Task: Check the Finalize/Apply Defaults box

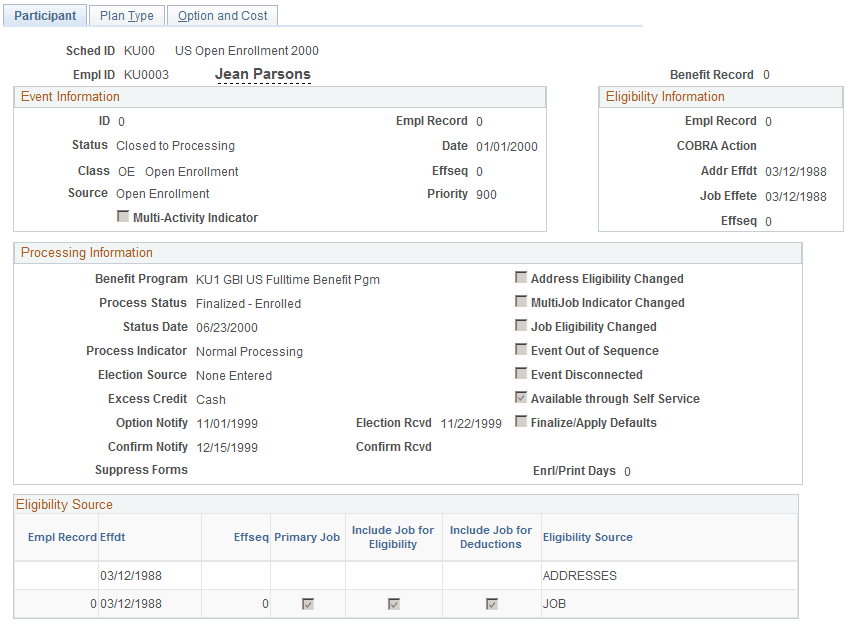Action: point(521,420)
